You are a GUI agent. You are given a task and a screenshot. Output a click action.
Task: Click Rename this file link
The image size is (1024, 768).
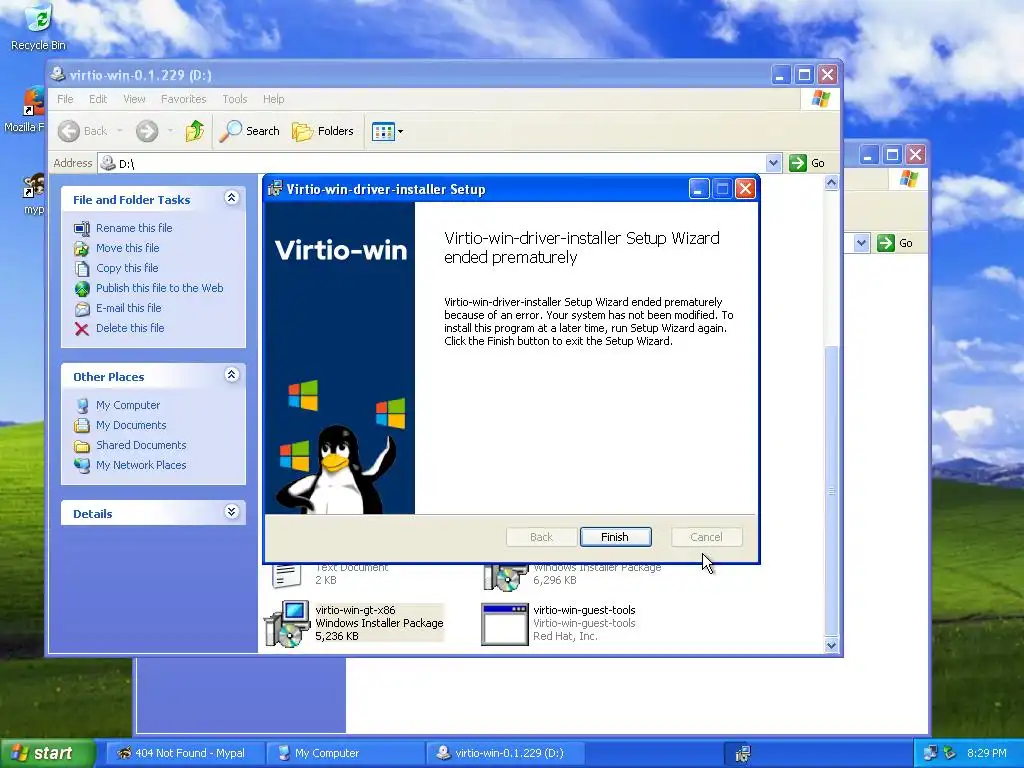[x=134, y=228]
